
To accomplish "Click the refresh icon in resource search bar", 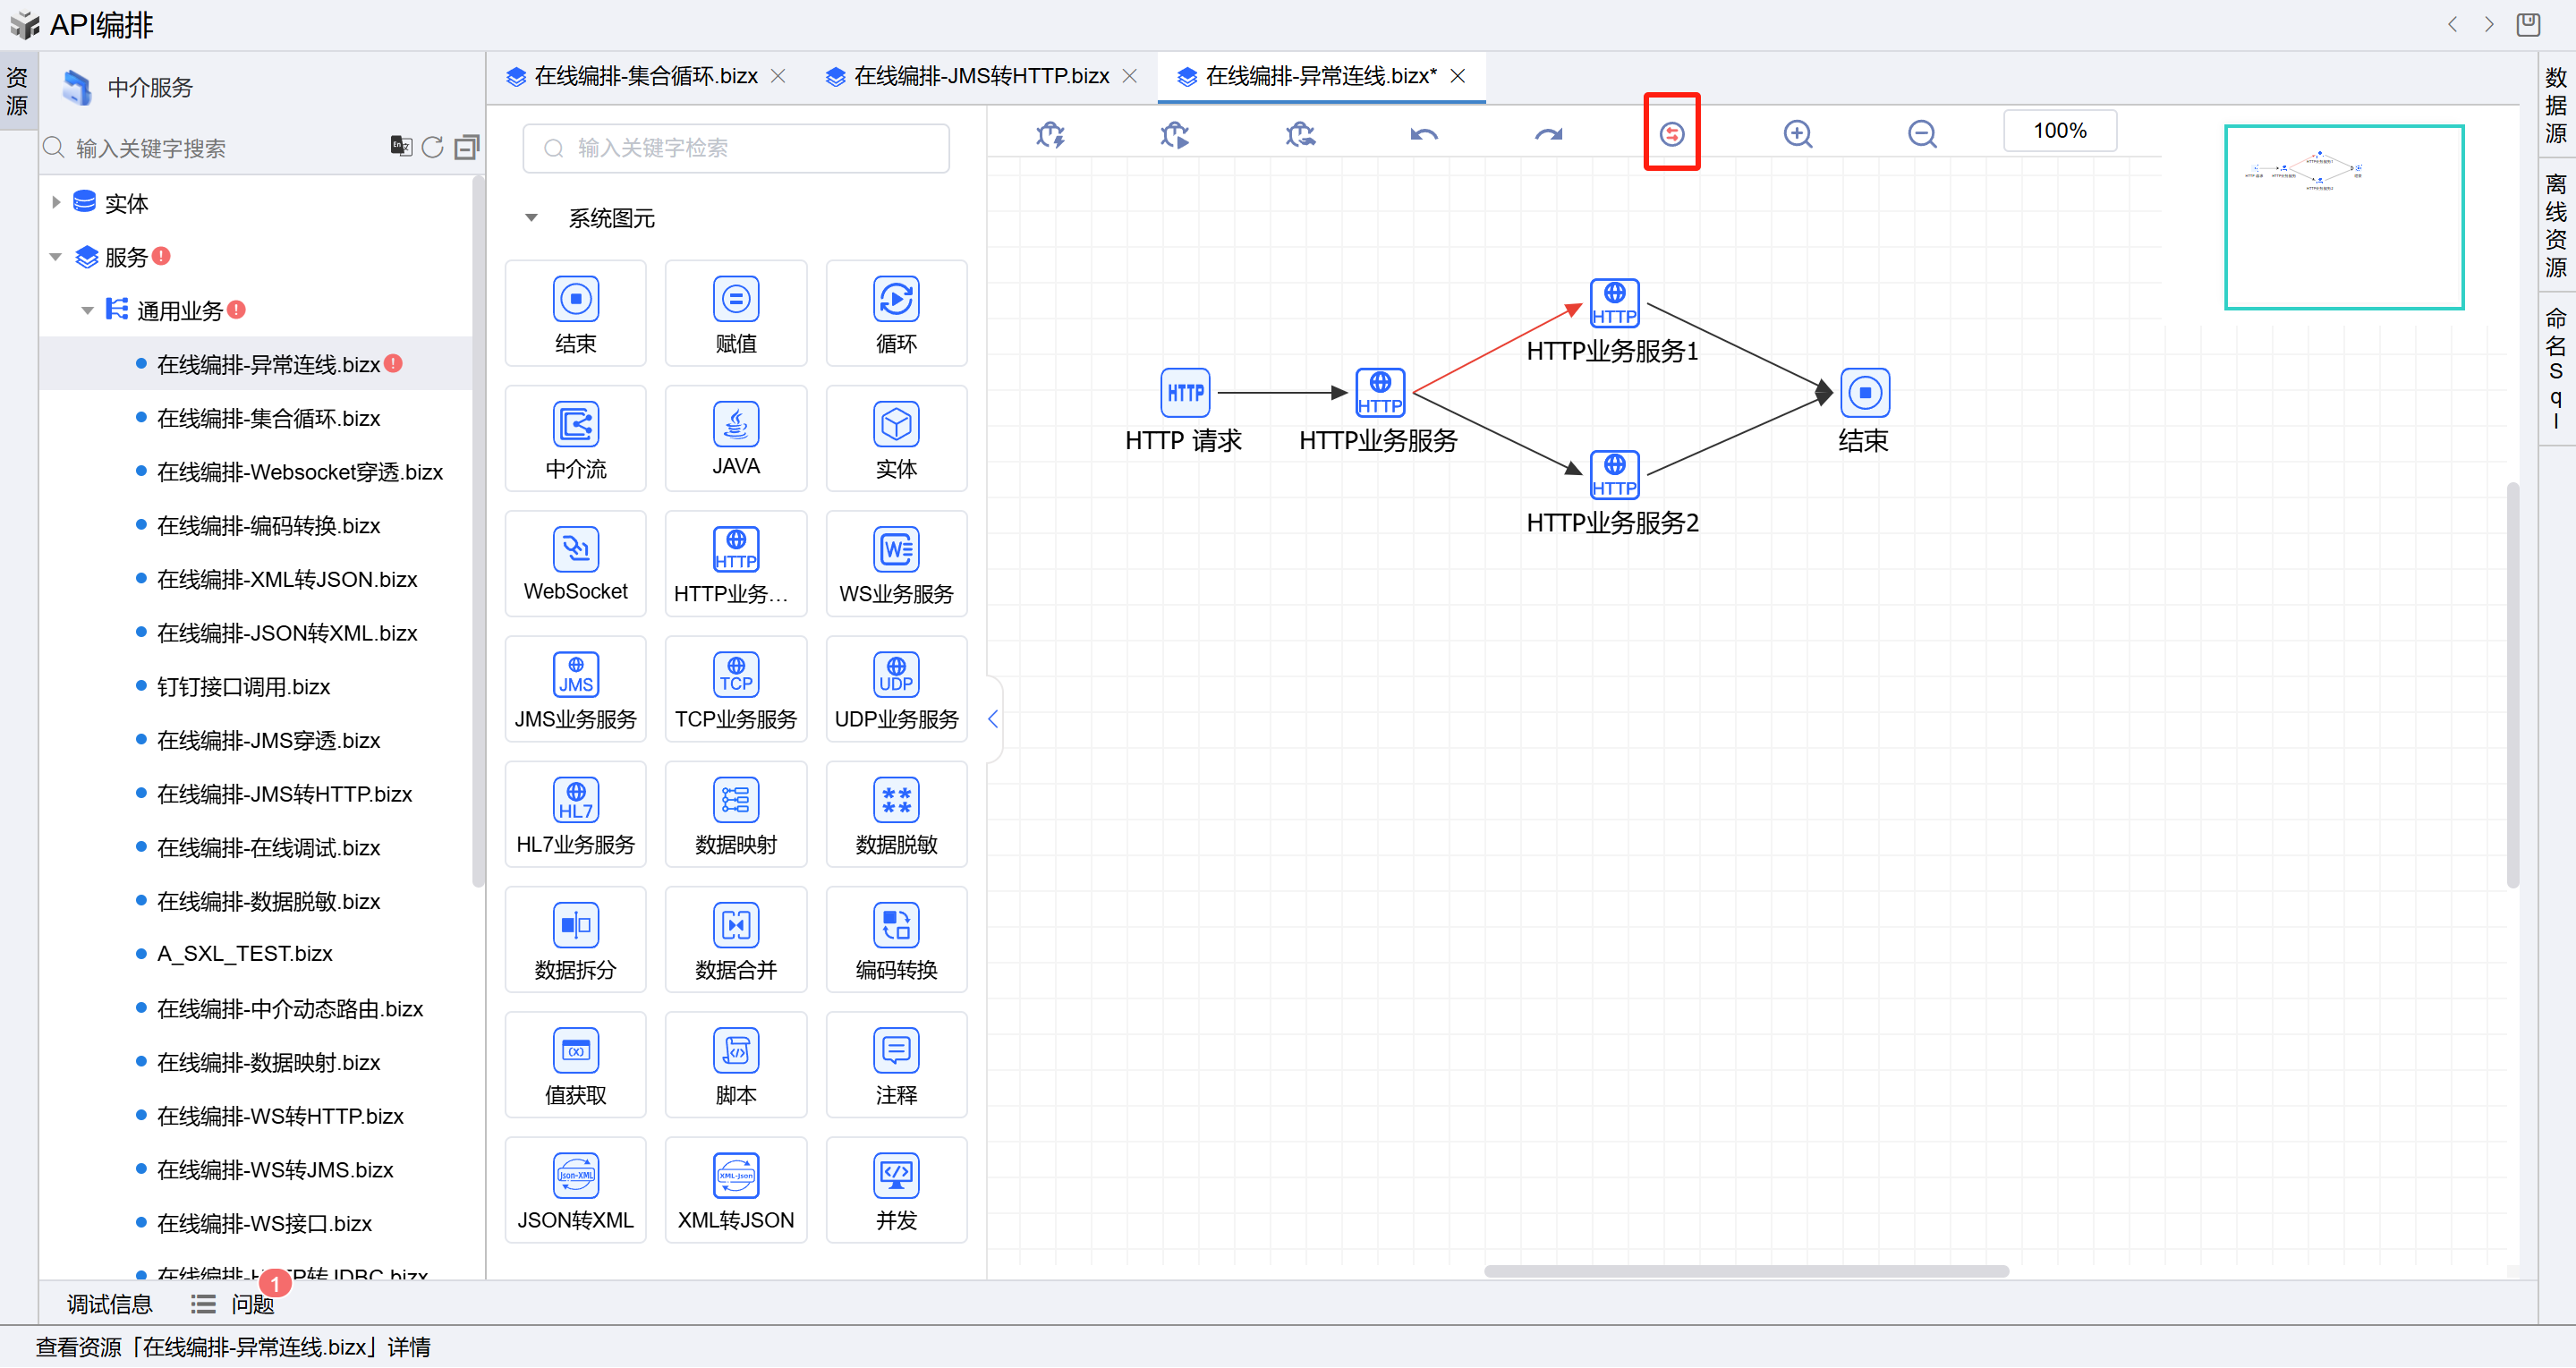I will point(432,148).
